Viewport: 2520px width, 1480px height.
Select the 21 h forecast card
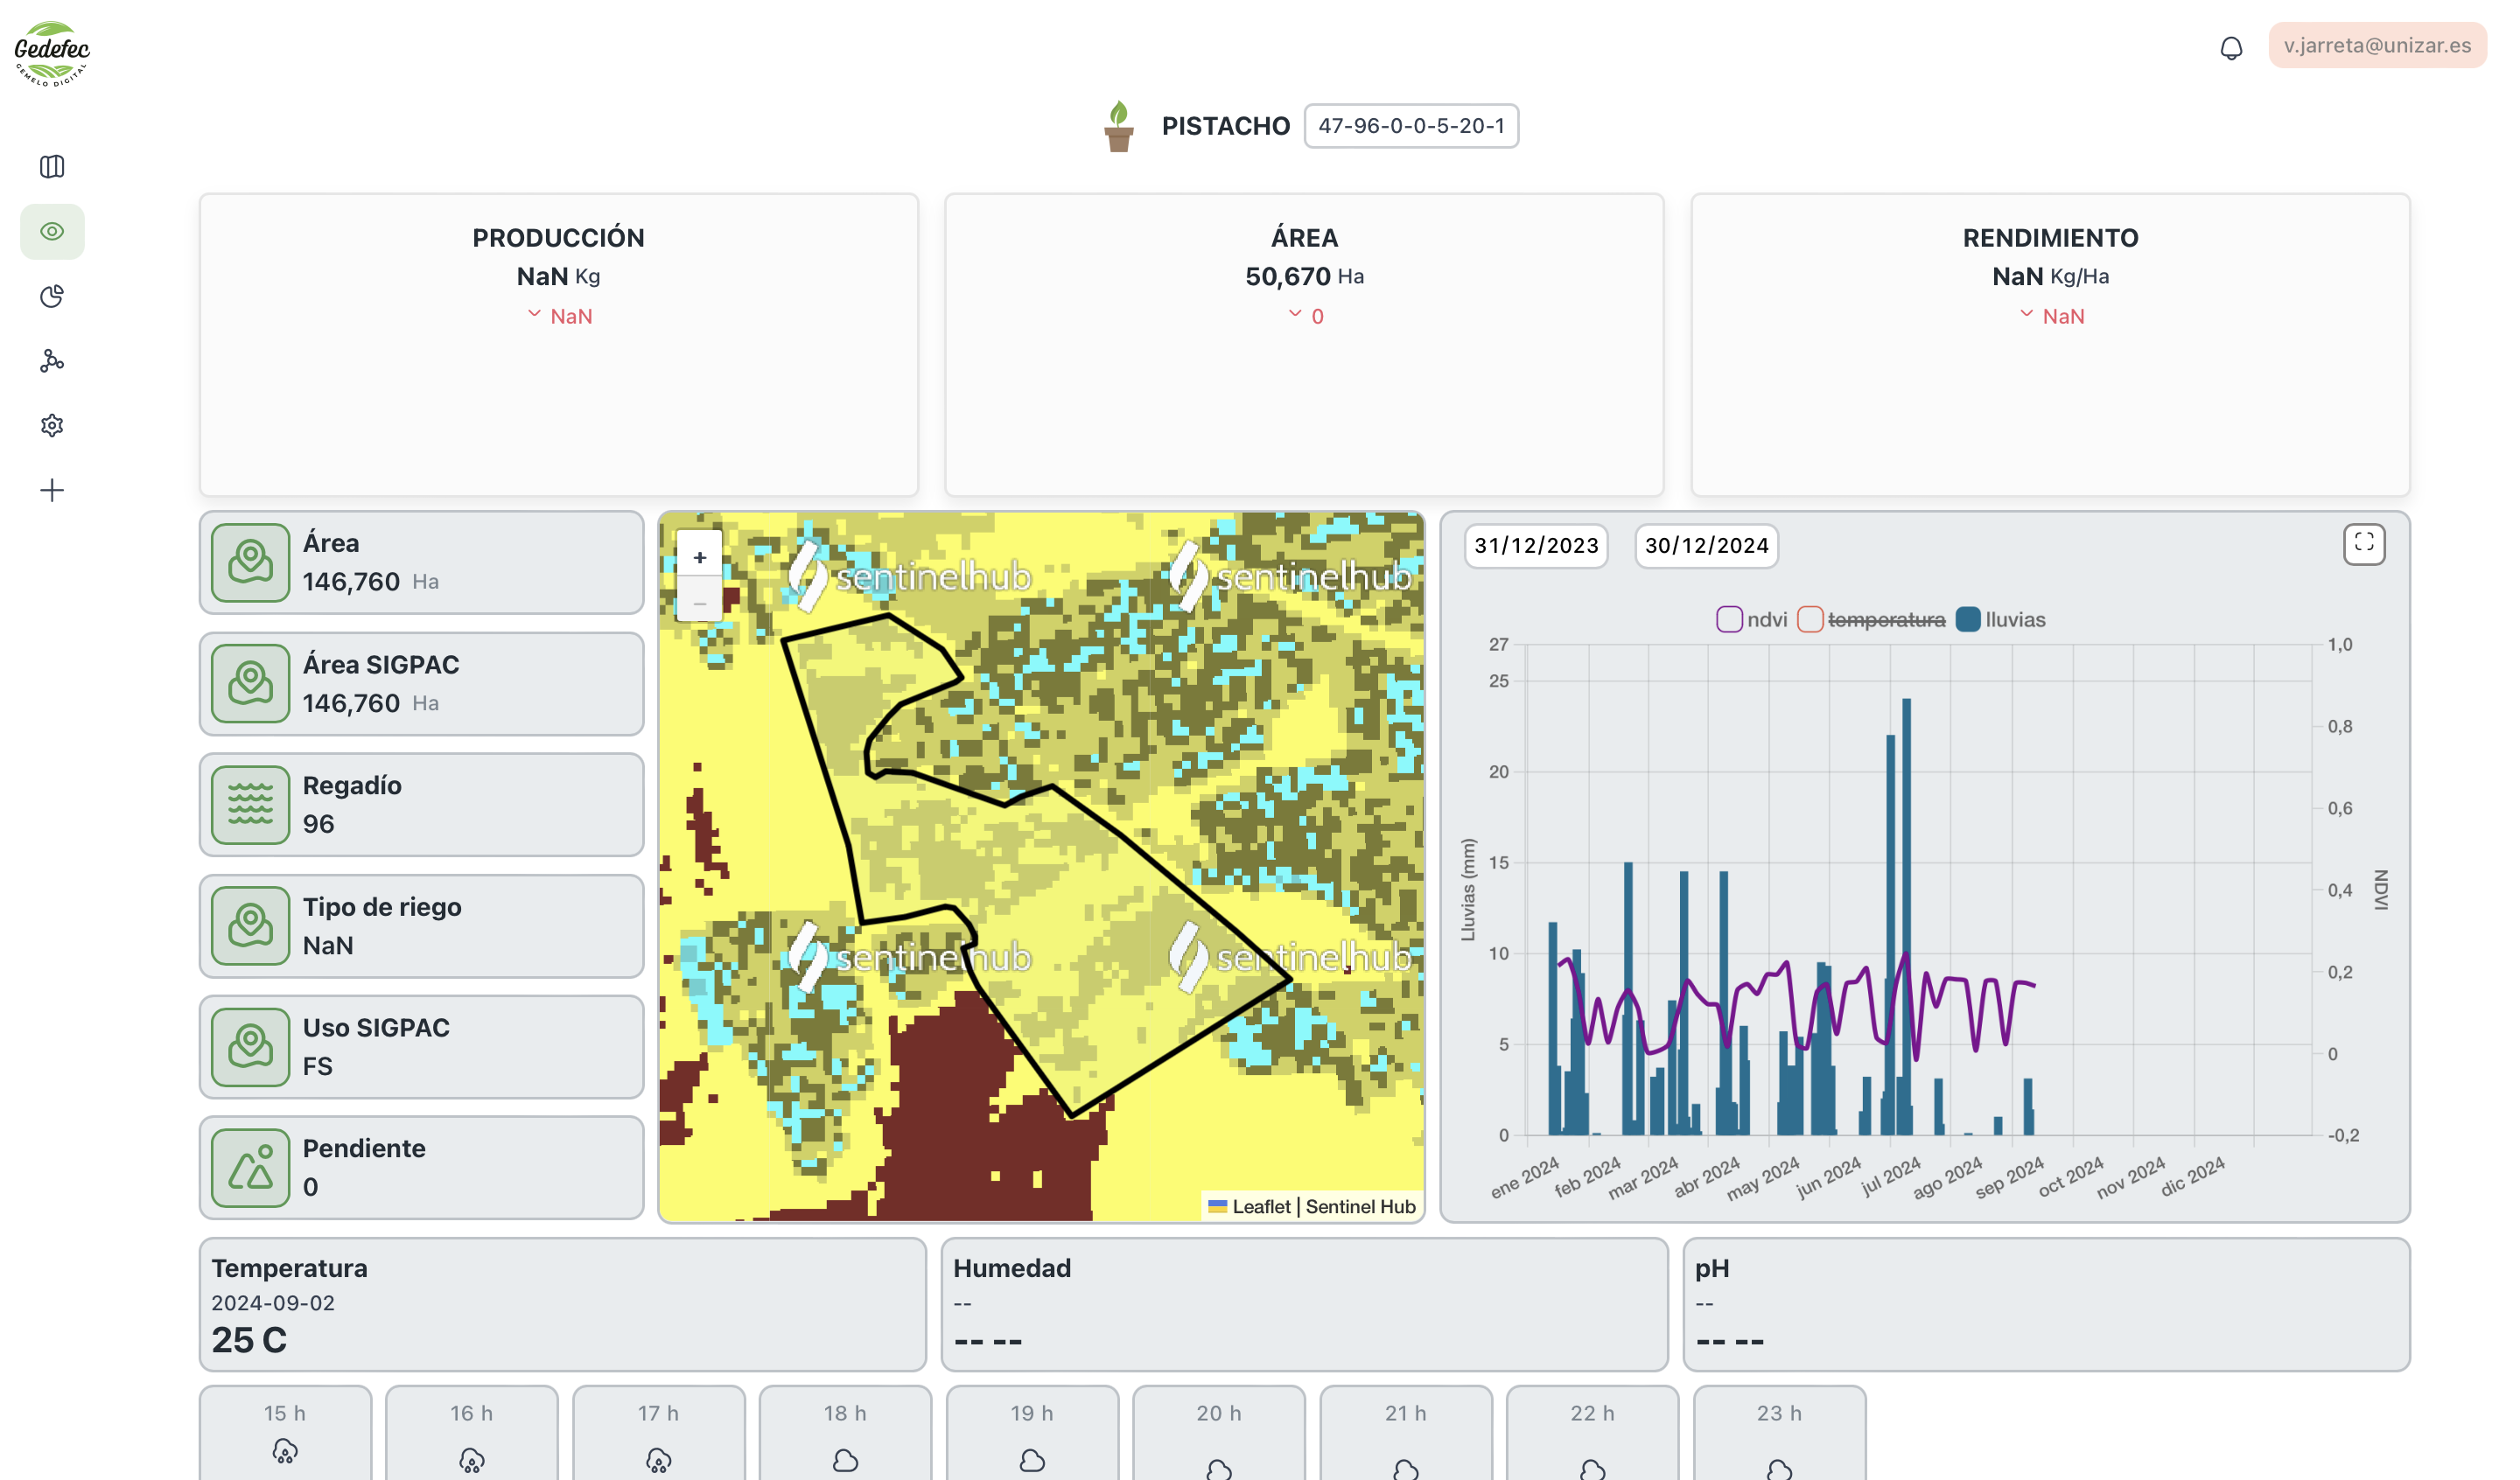(1405, 1432)
